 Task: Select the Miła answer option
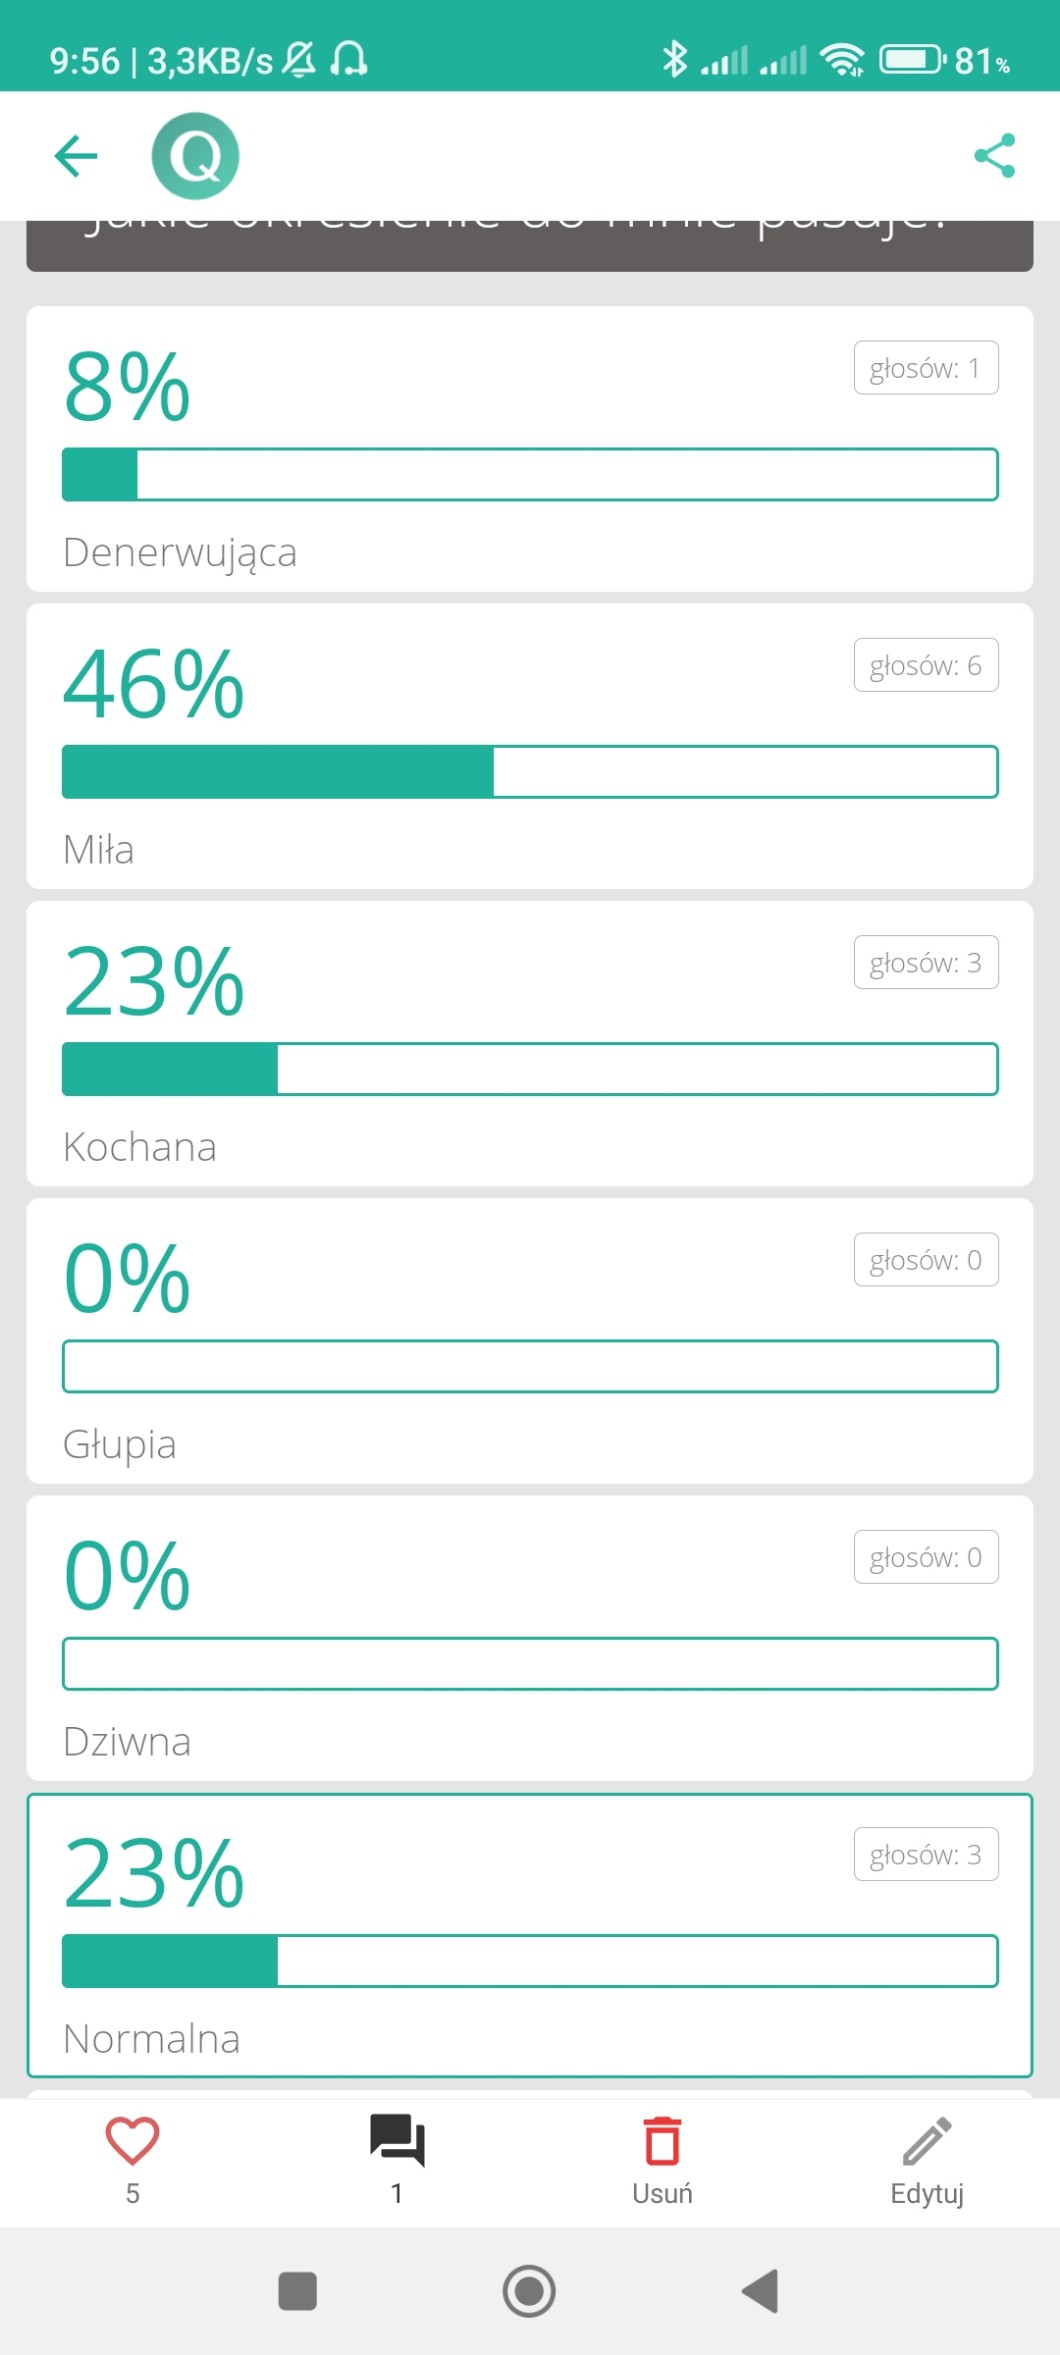pos(98,850)
